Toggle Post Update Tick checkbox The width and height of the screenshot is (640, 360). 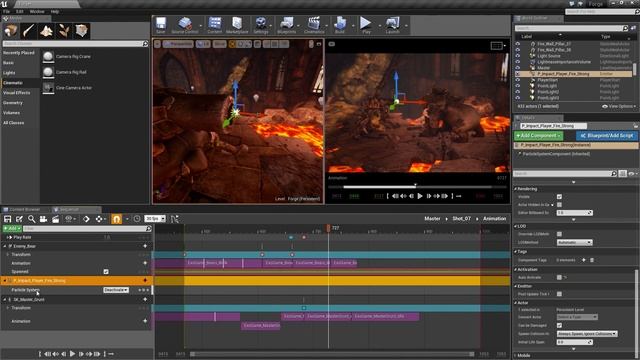click(x=559, y=294)
